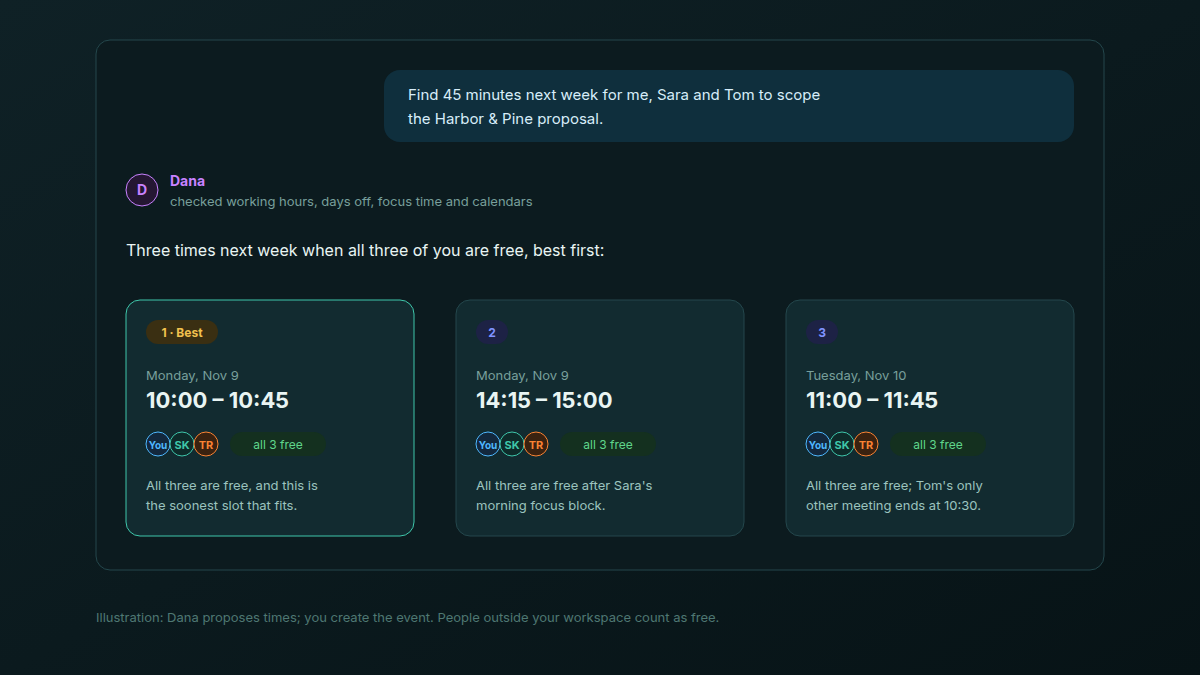Click TR avatar in the Tuesday slot
This screenshot has height=675, width=1200.
(x=866, y=444)
